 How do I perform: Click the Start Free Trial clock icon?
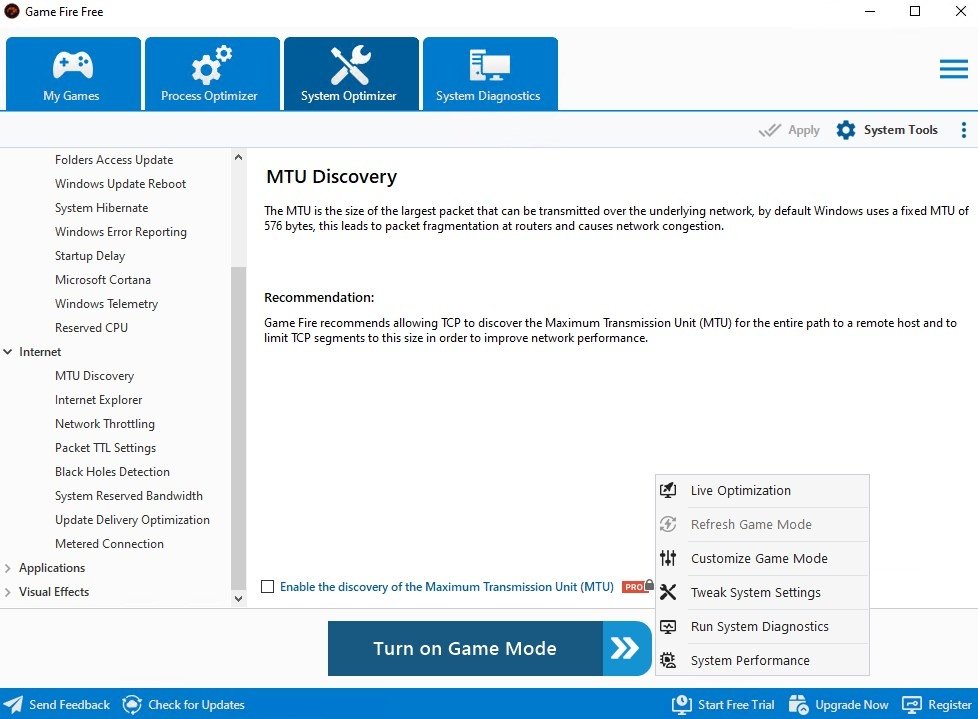[682, 705]
